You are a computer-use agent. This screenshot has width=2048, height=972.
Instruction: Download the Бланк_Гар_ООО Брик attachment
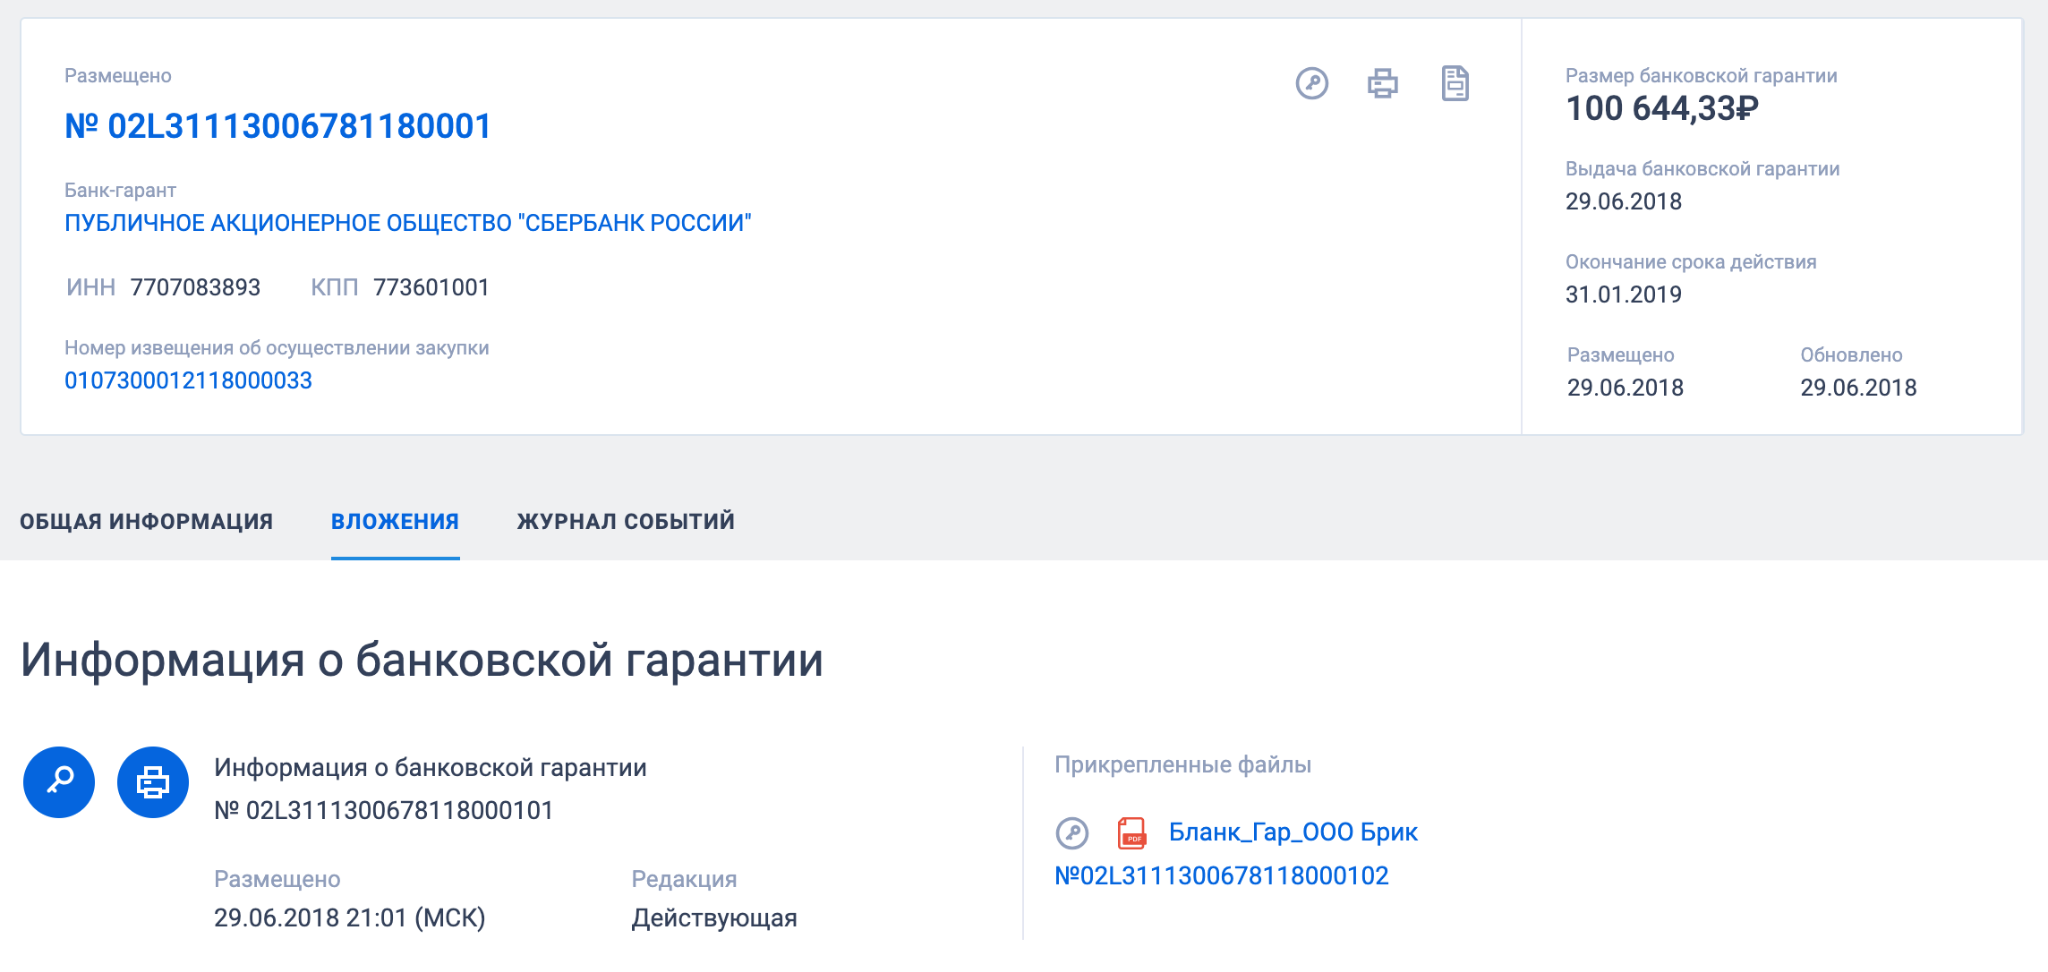click(x=1293, y=832)
